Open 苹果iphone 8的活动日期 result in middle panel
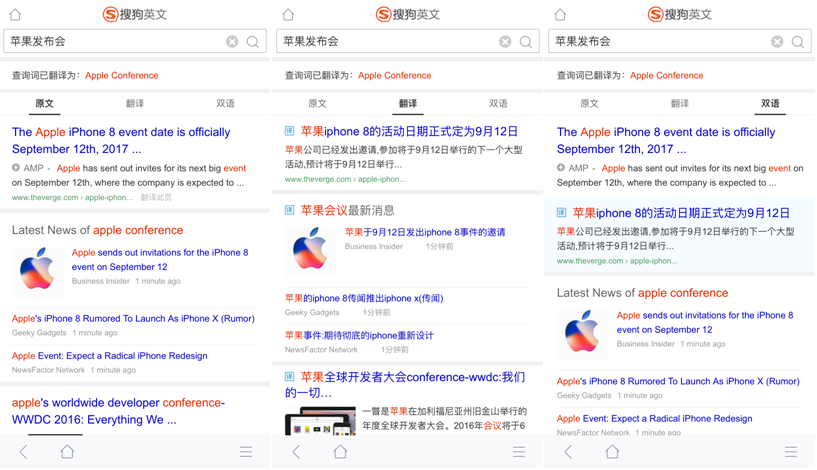The width and height of the screenshot is (817, 470). (x=409, y=131)
